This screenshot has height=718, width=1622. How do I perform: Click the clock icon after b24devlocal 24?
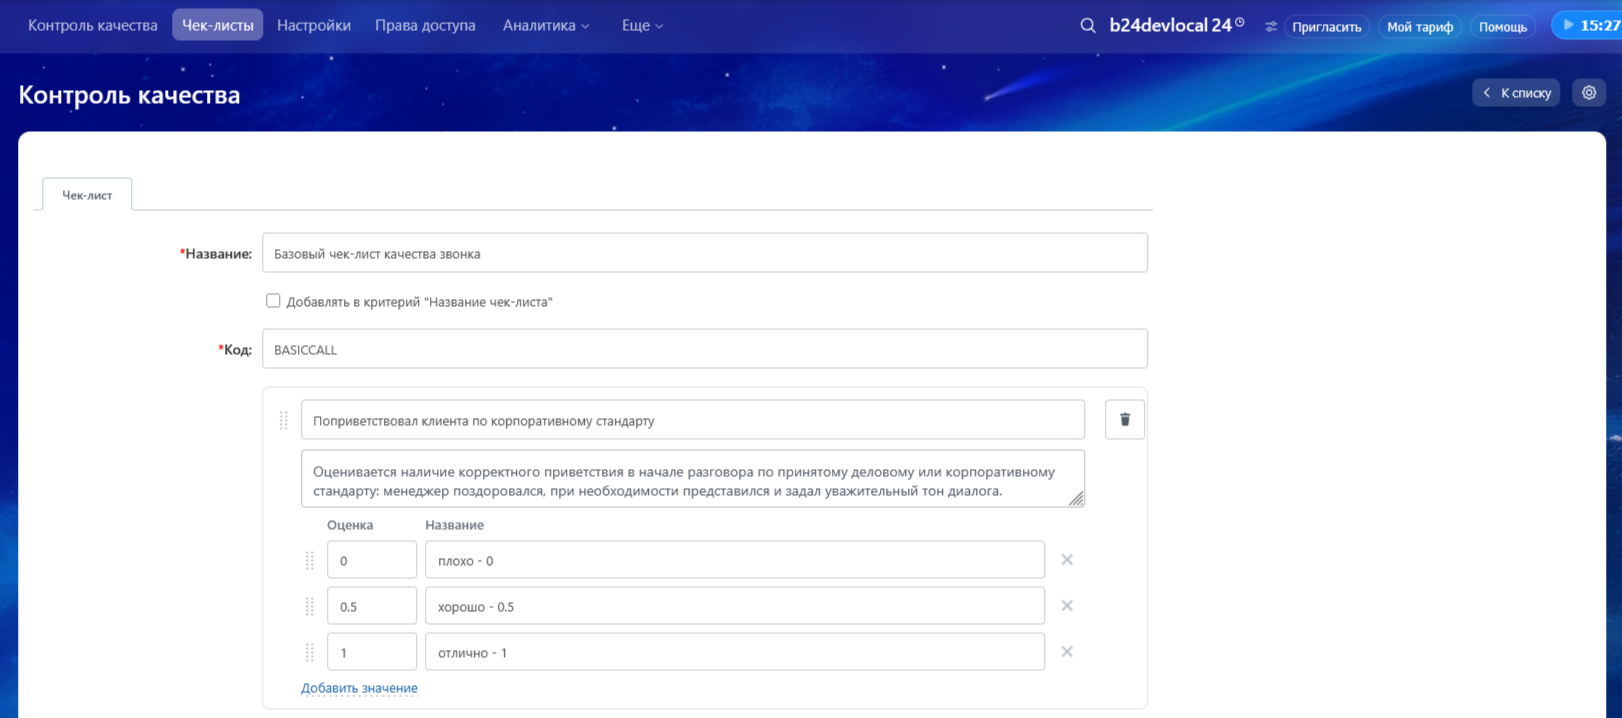point(1240,22)
